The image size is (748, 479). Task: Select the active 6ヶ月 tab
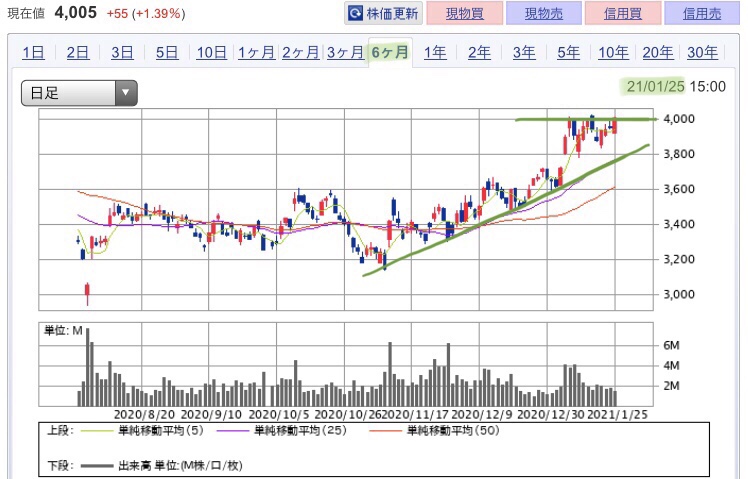coord(389,53)
